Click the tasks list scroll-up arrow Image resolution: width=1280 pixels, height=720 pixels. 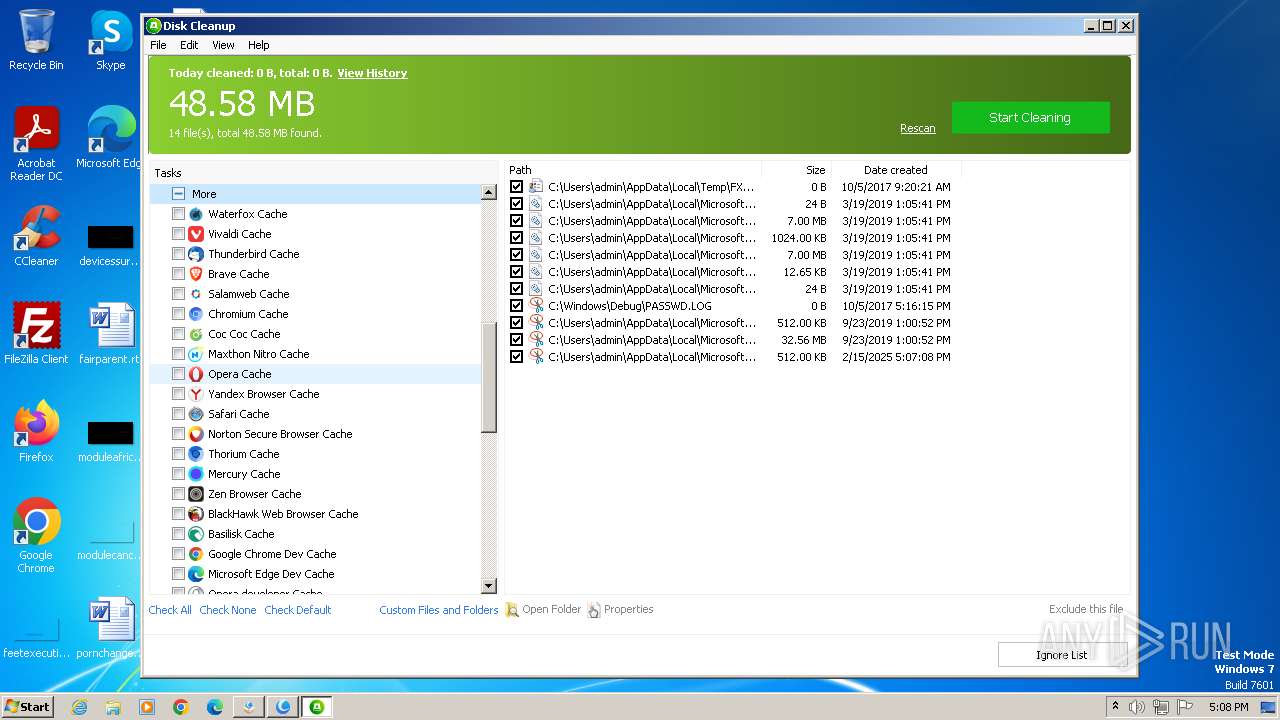(x=489, y=192)
